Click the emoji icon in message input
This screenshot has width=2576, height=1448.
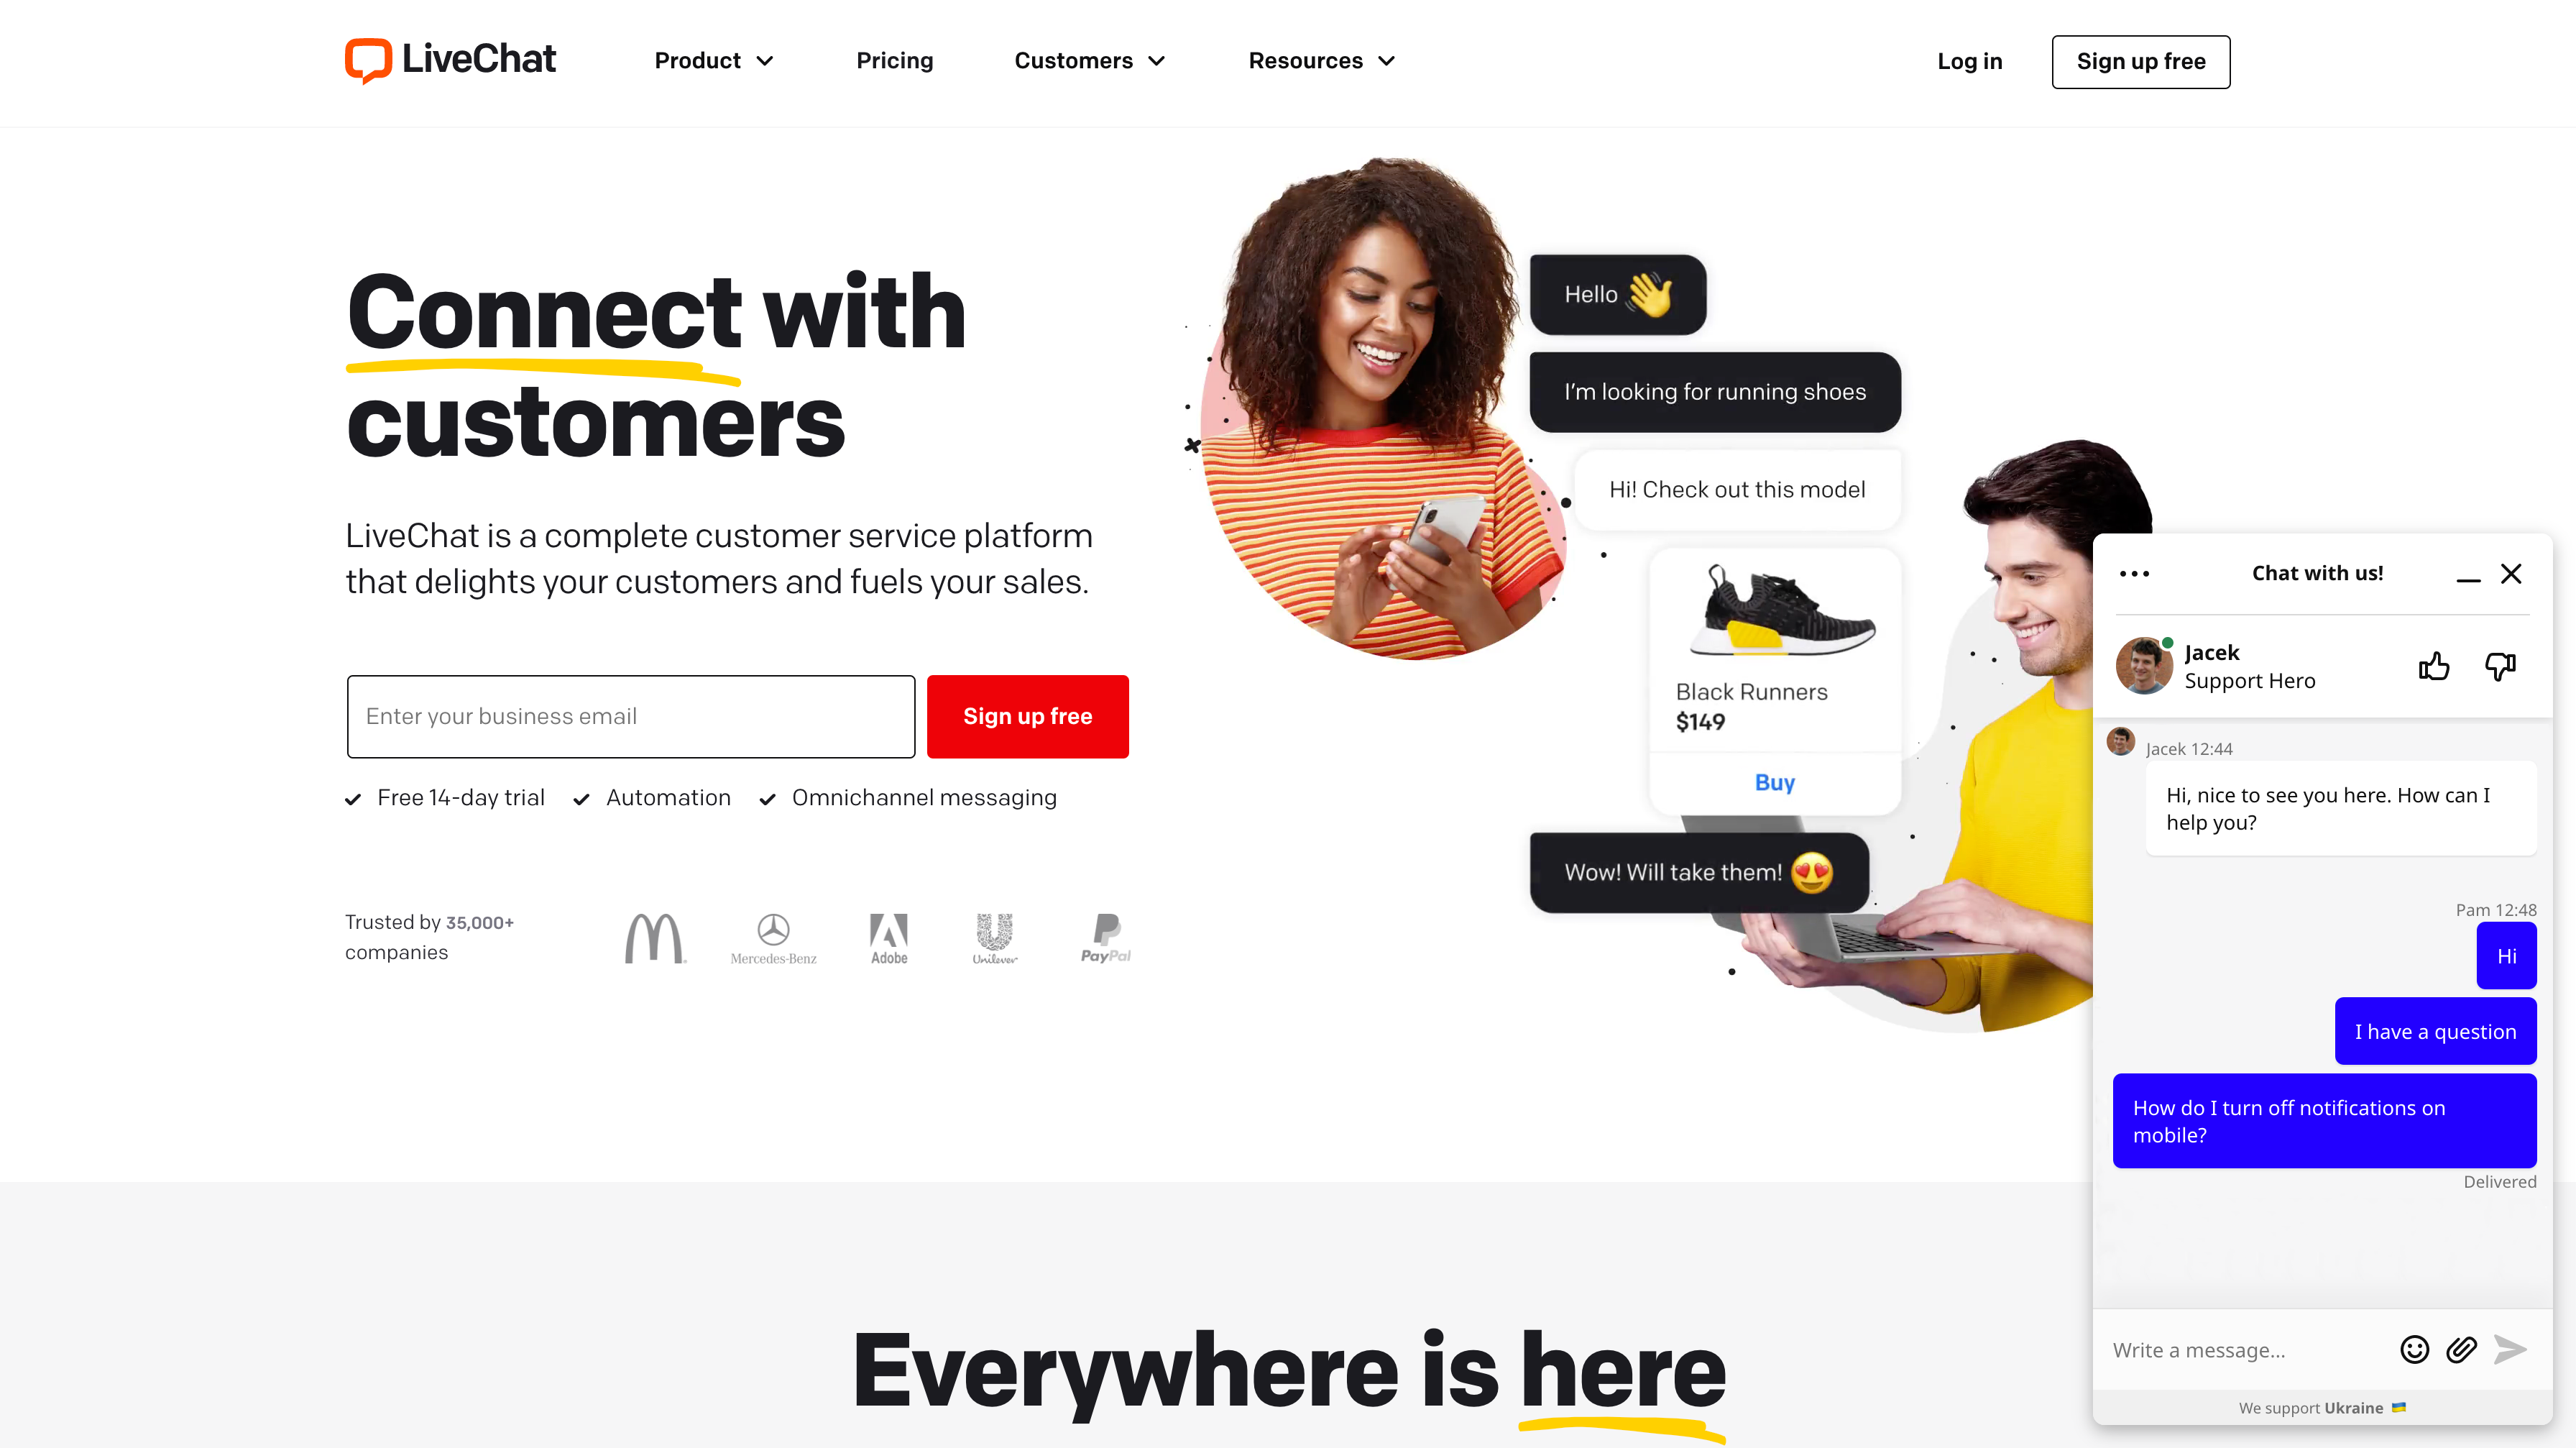pyautogui.click(x=2415, y=1349)
